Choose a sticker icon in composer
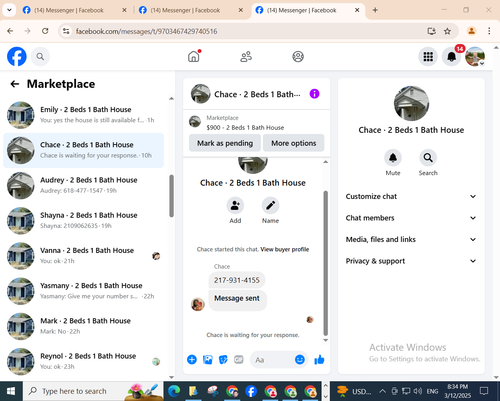This screenshot has height=401, width=500. pyautogui.click(x=223, y=360)
